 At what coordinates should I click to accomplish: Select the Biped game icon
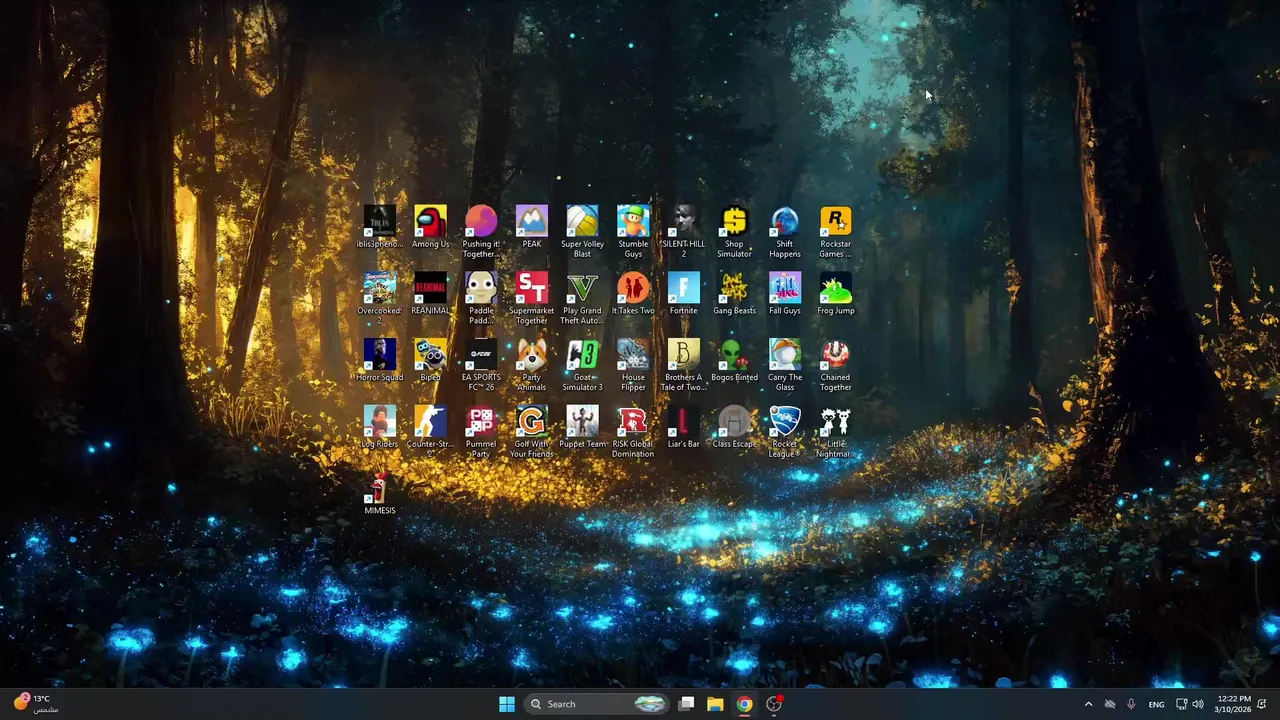(x=430, y=361)
